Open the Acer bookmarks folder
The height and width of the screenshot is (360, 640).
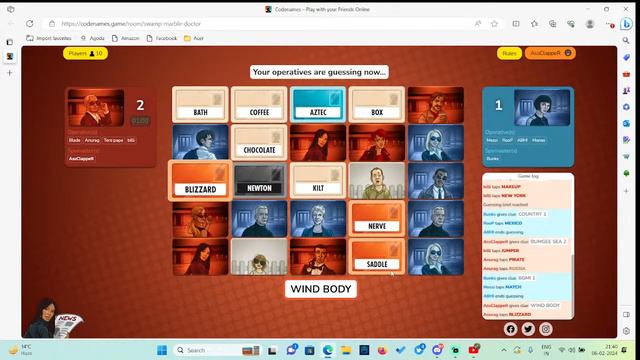pyautogui.click(x=194, y=38)
